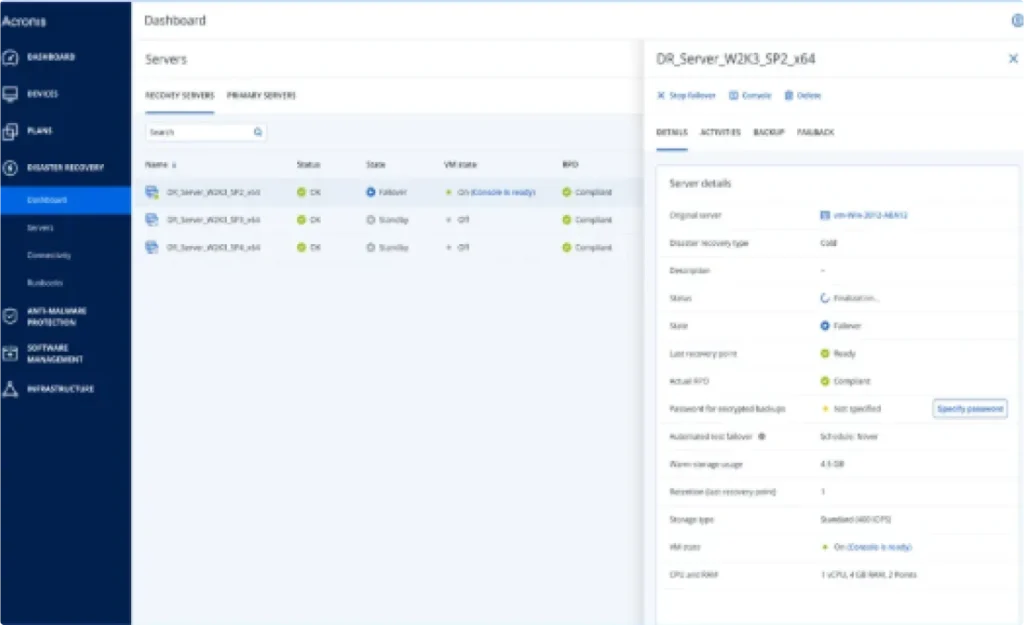Switch to the Primary Servers tab
Viewport: 1024px width, 625px height.
[x=261, y=95]
